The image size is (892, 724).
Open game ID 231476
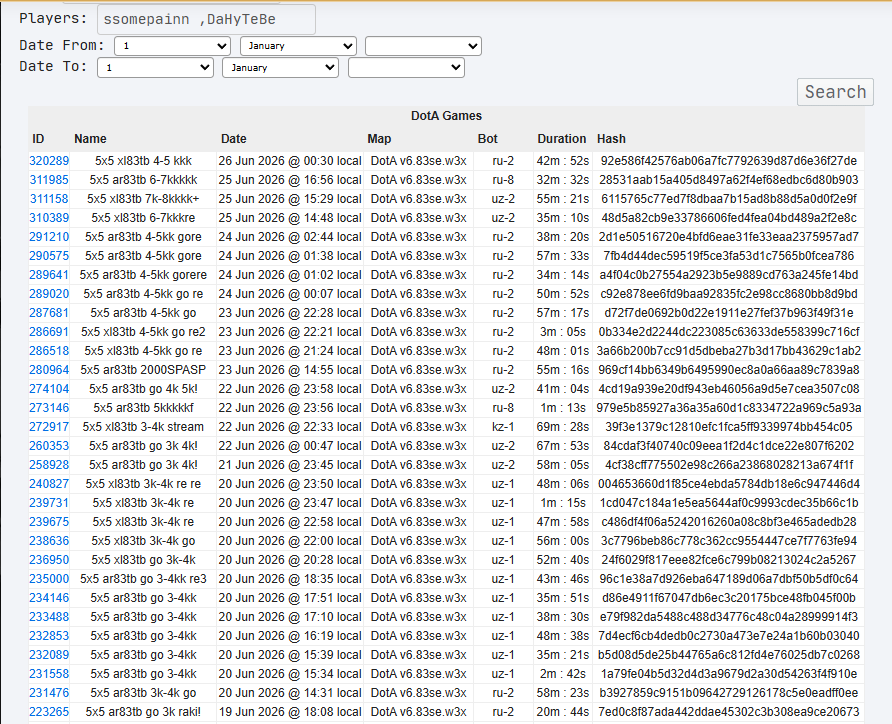[49, 693]
